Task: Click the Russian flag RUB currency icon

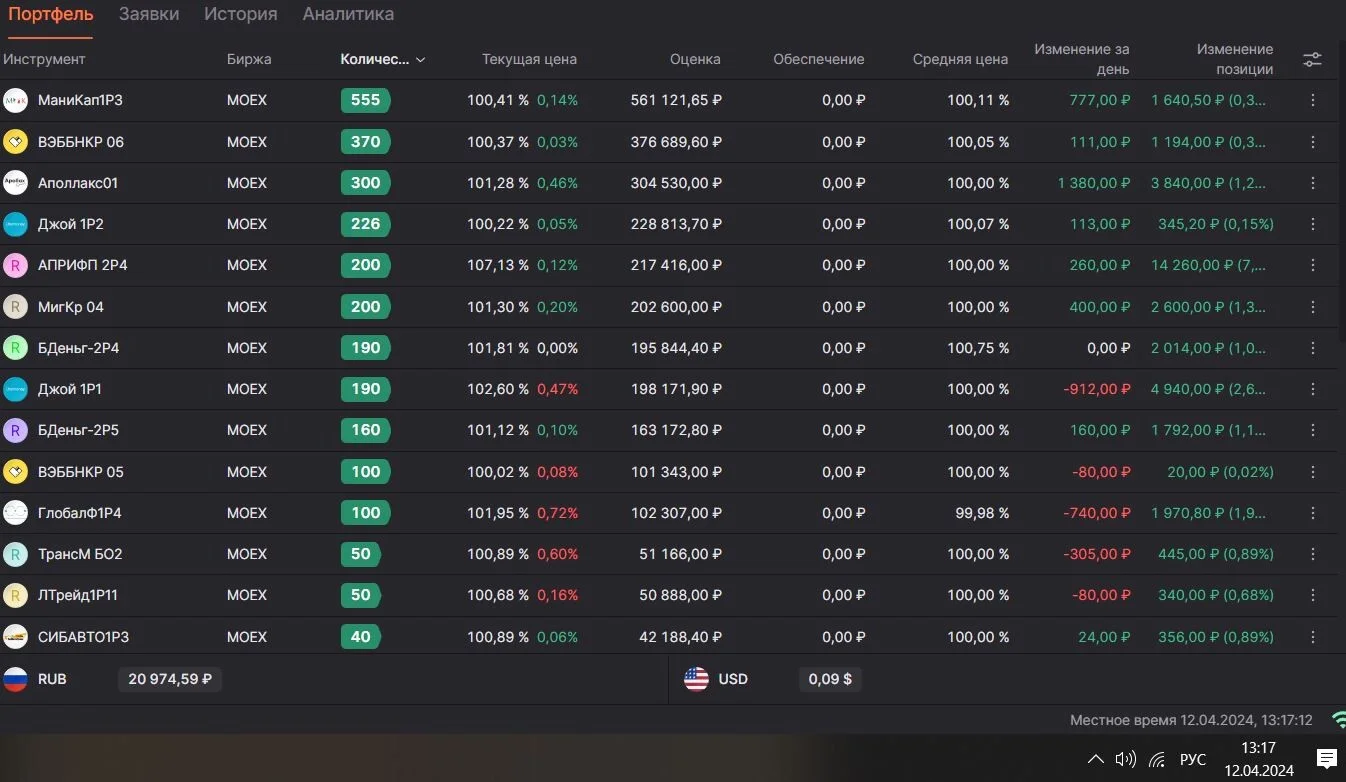Action: pos(15,679)
